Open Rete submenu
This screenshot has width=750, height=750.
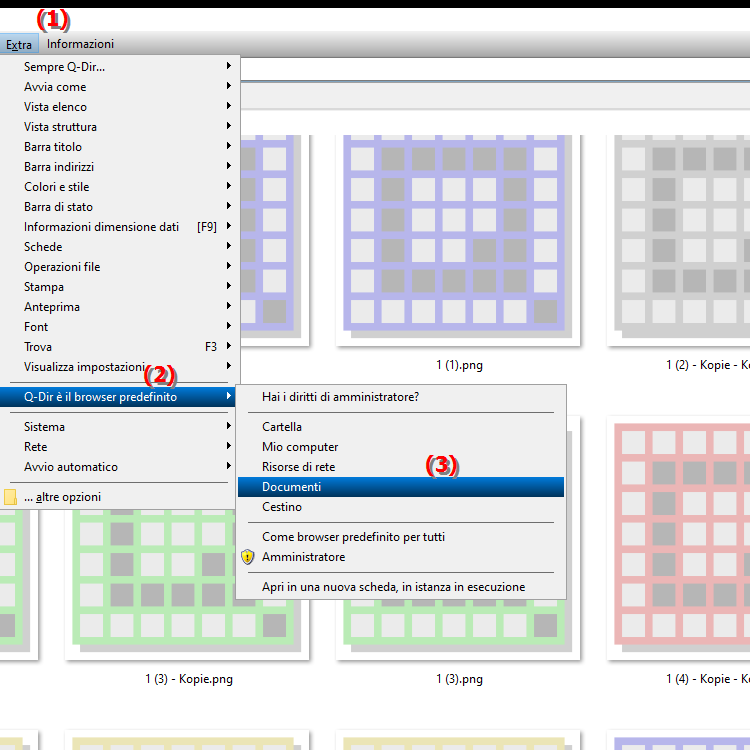(x=119, y=447)
